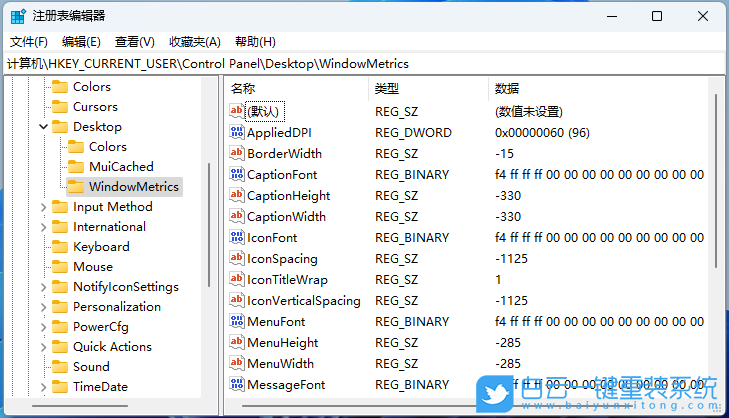Click the MenuFont binary icon
This screenshot has width=729, height=418.
click(237, 321)
